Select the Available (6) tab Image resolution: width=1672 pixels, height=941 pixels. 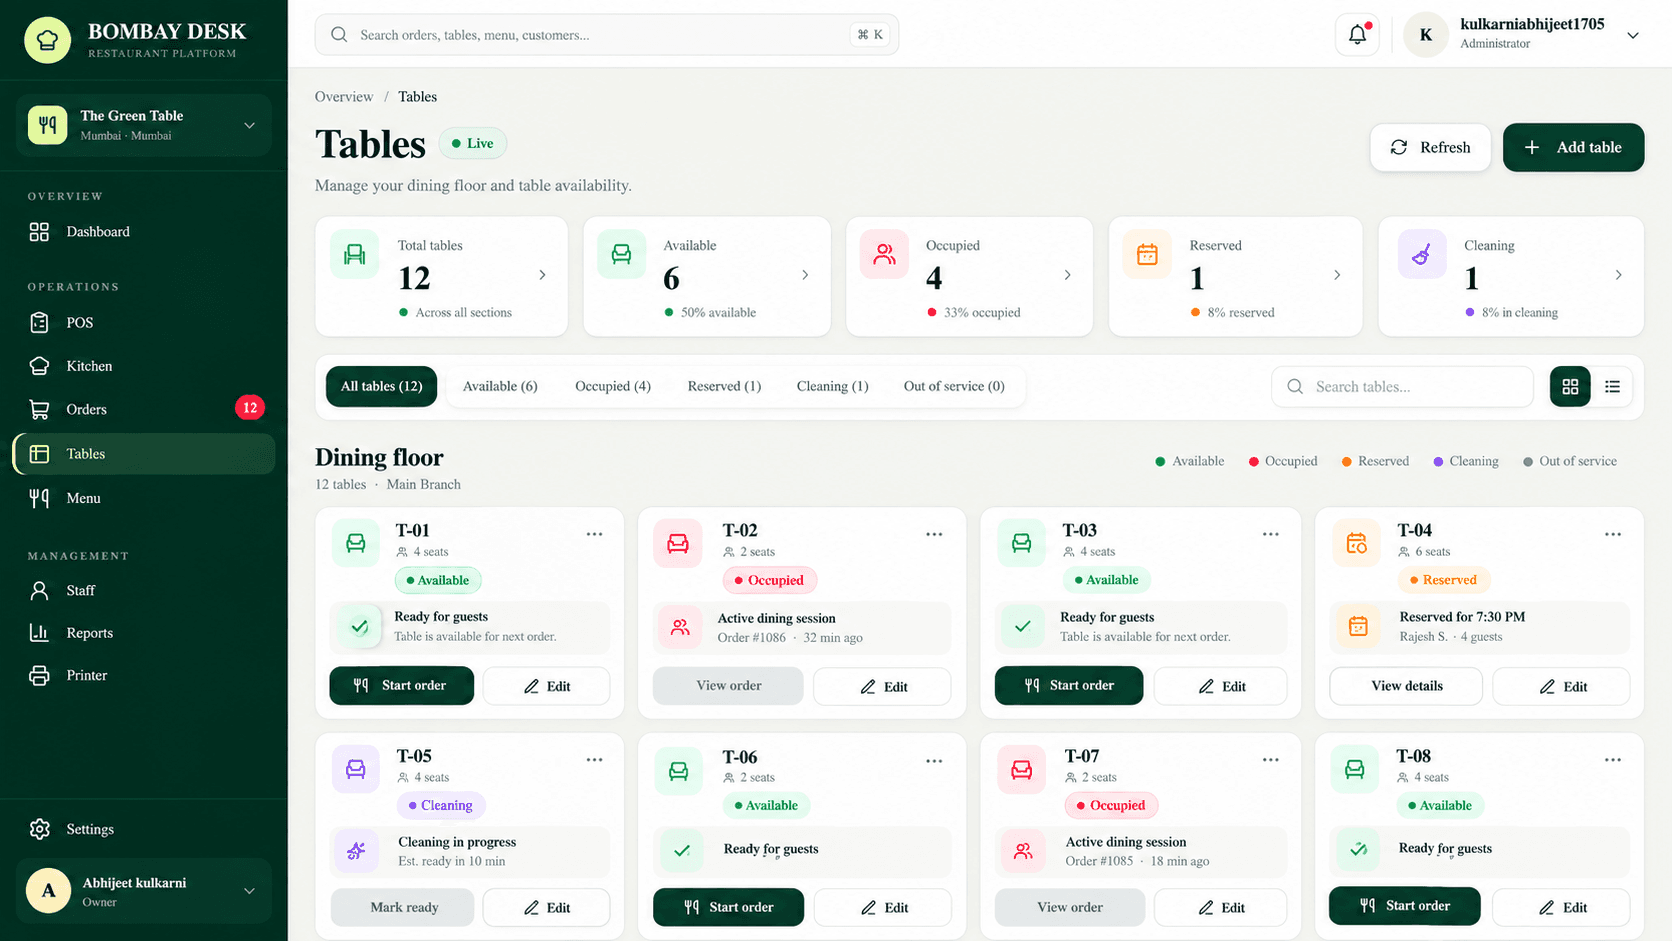[500, 386]
